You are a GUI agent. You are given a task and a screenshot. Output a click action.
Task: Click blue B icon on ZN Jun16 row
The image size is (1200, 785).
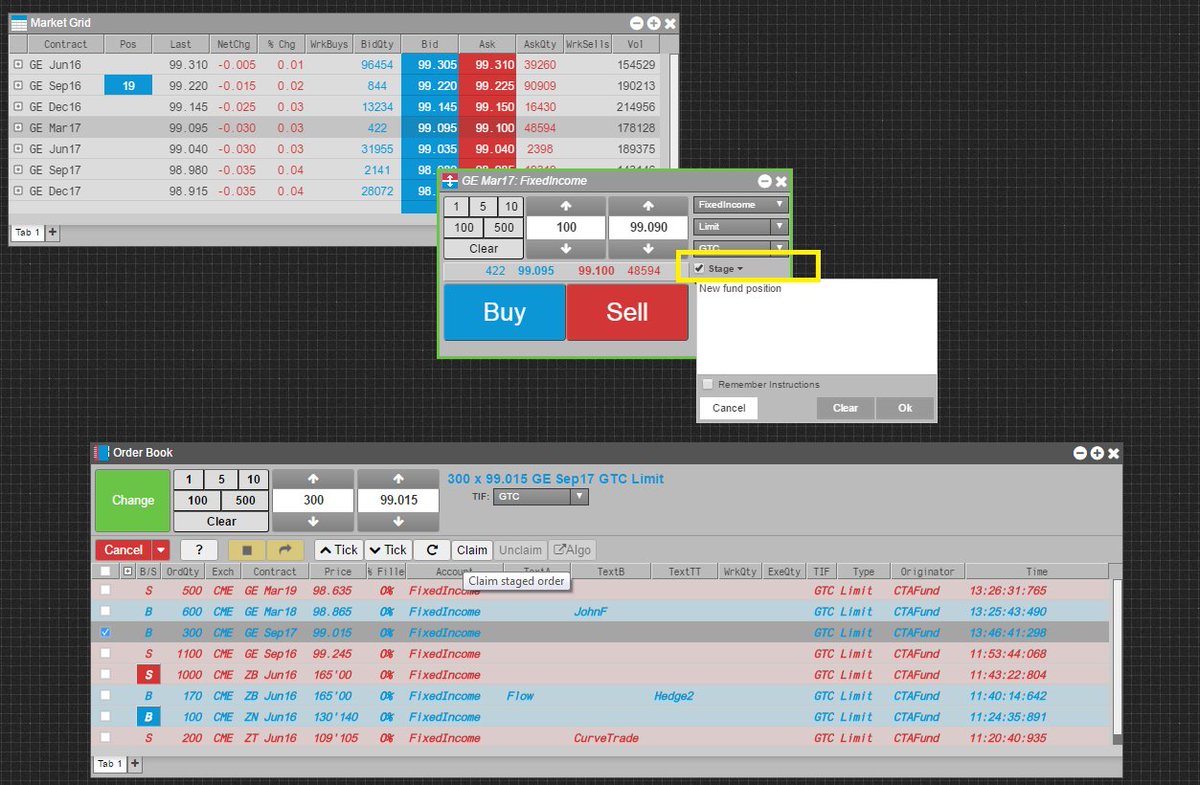[149, 717]
